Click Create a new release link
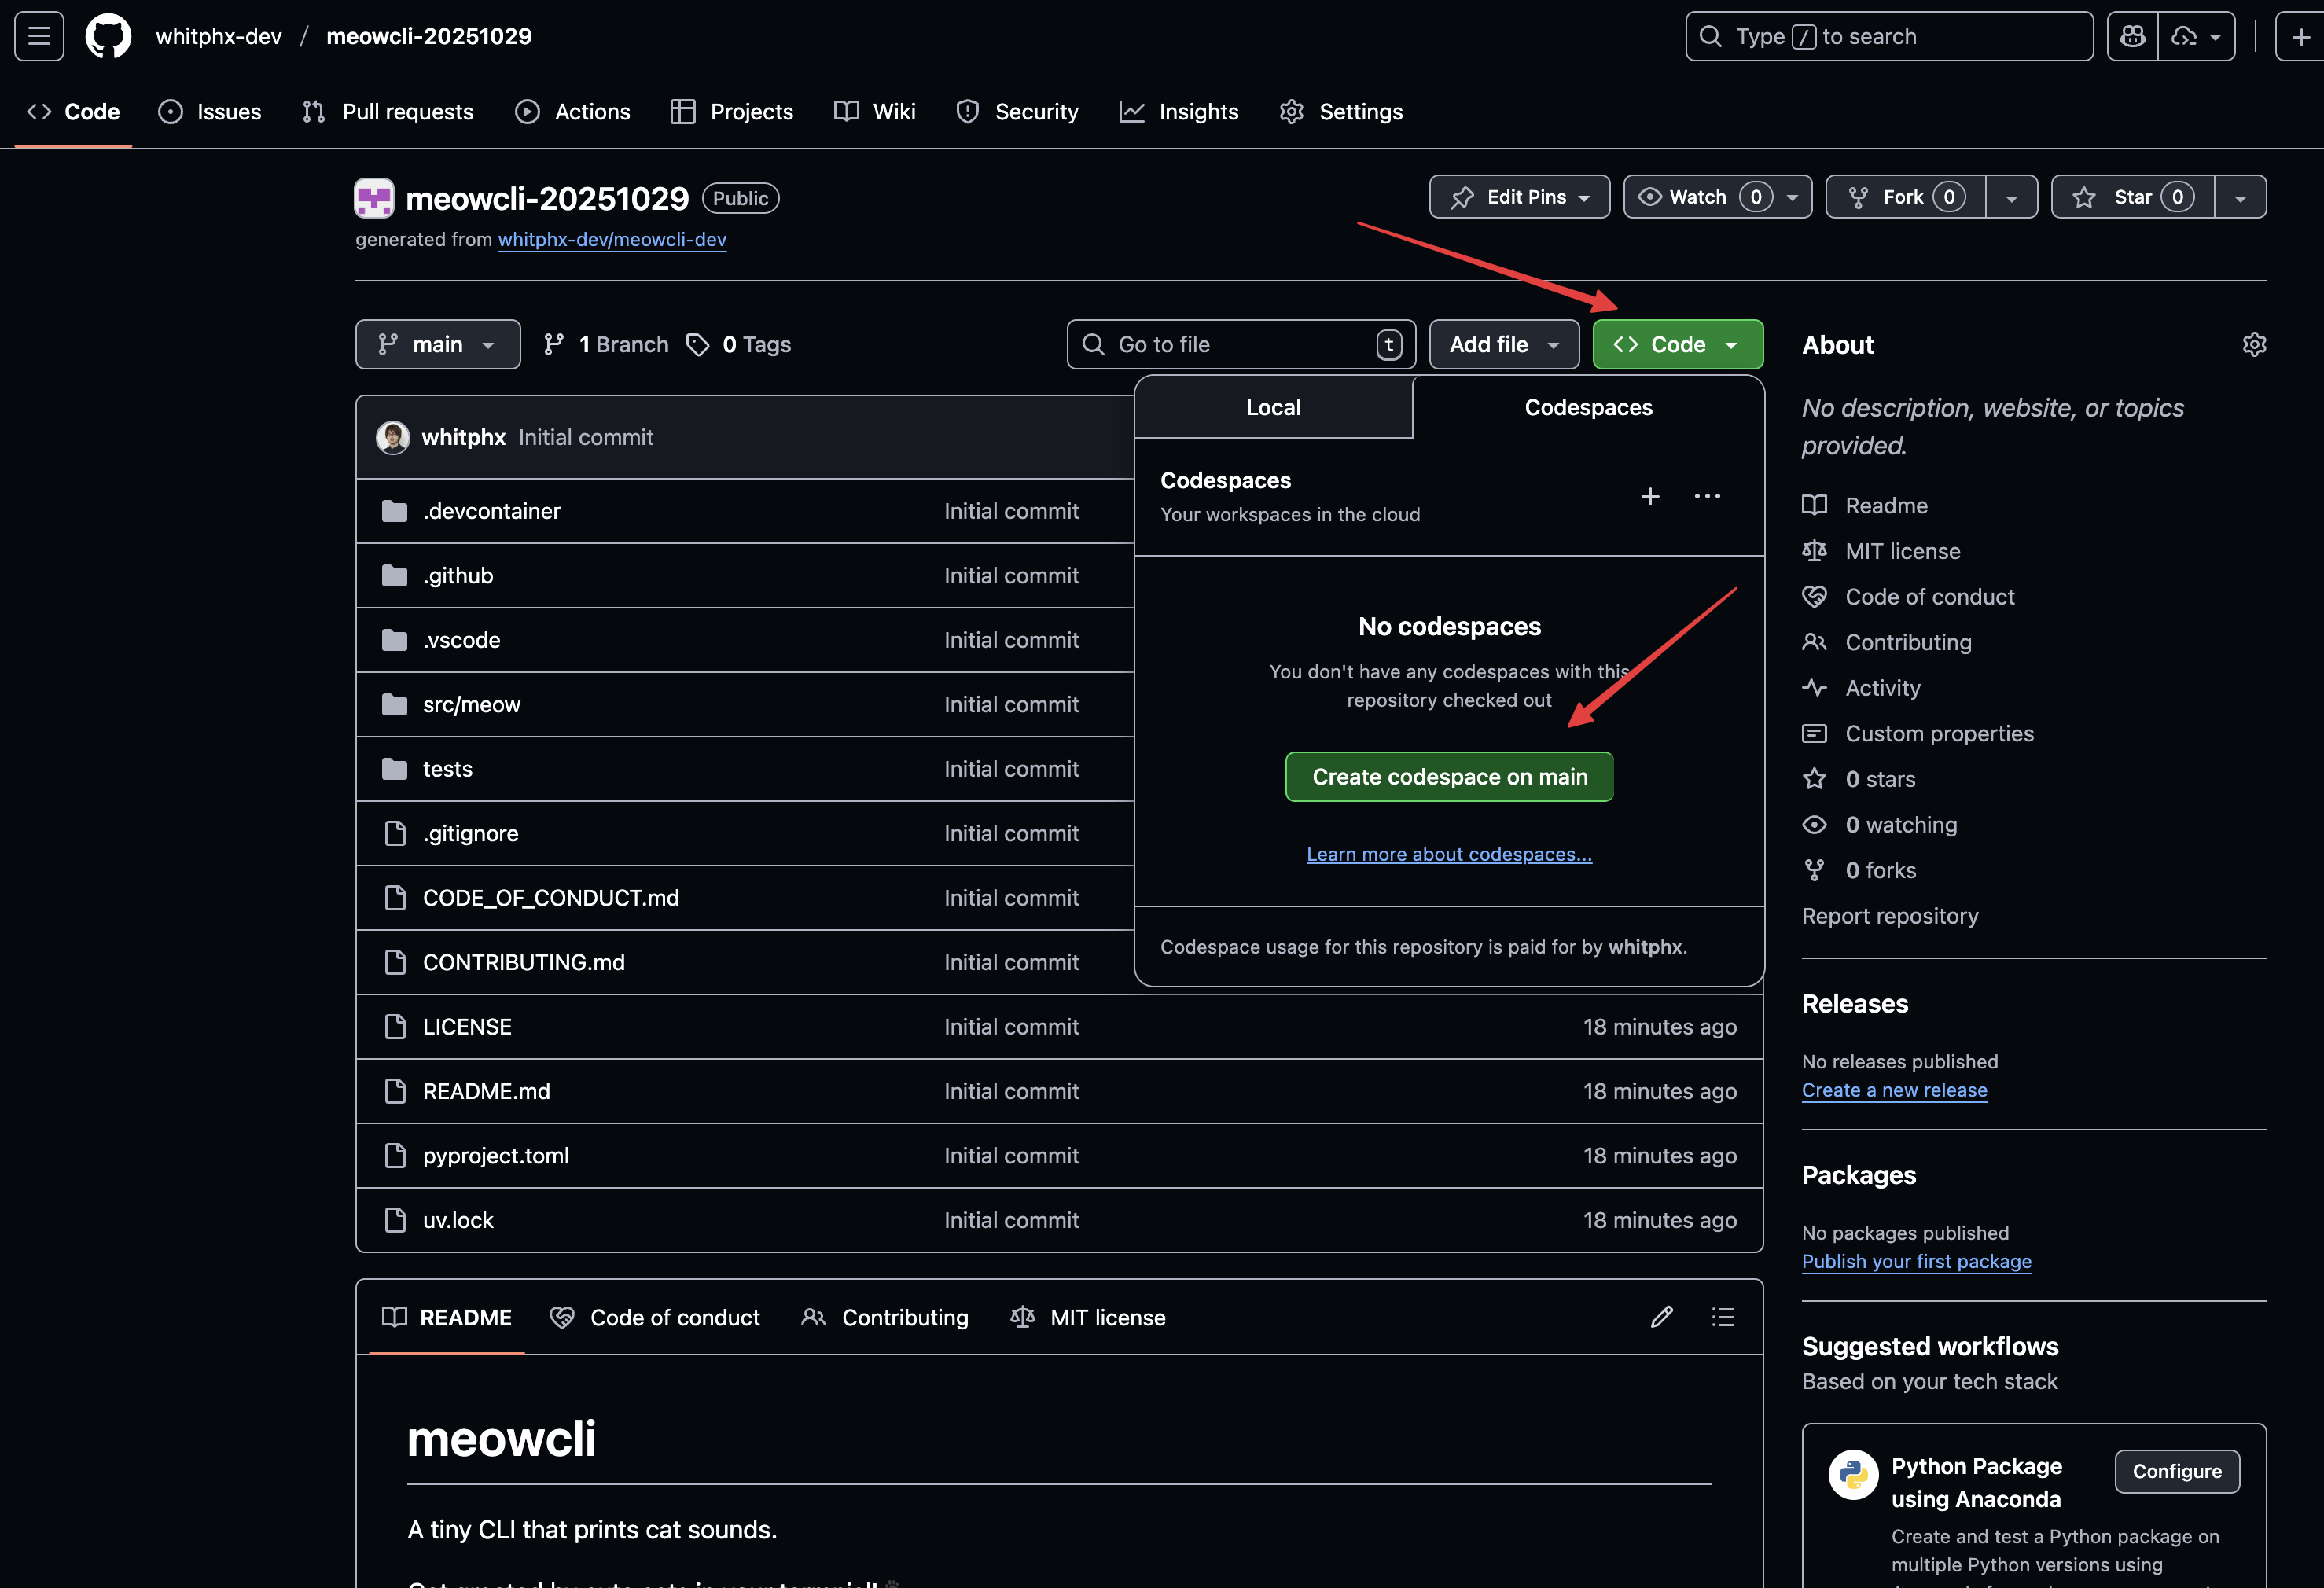2324x1588 pixels. tap(1894, 1090)
